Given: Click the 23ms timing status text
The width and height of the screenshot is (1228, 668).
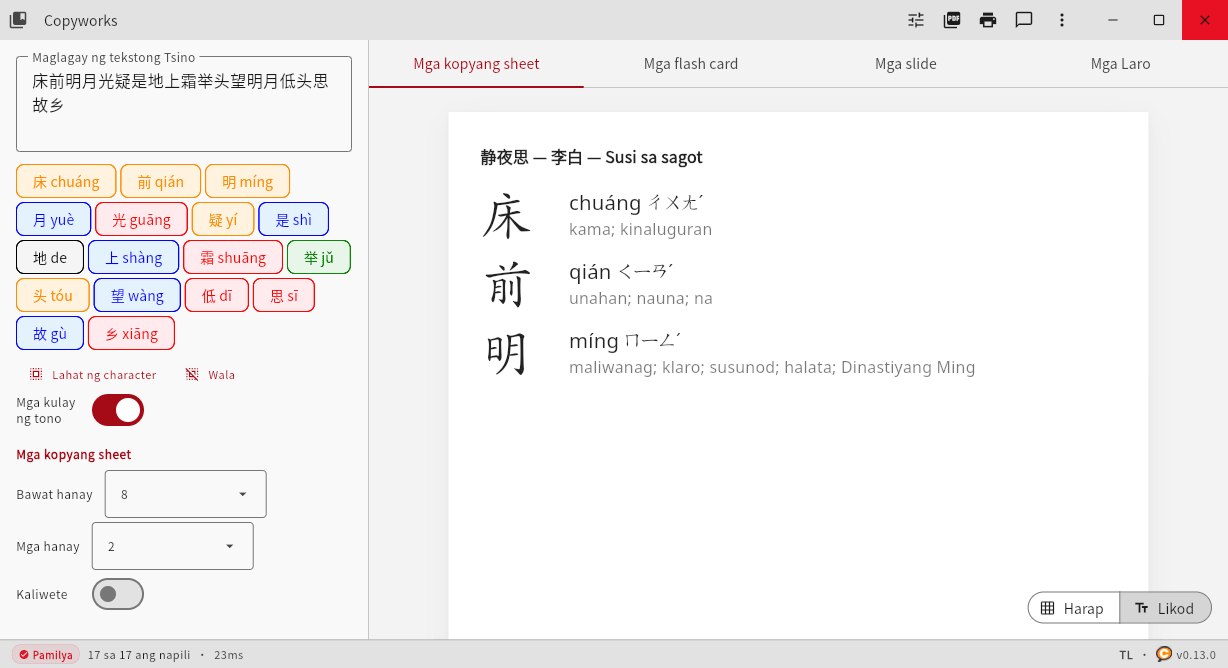Looking at the screenshot, I should click(x=228, y=655).
